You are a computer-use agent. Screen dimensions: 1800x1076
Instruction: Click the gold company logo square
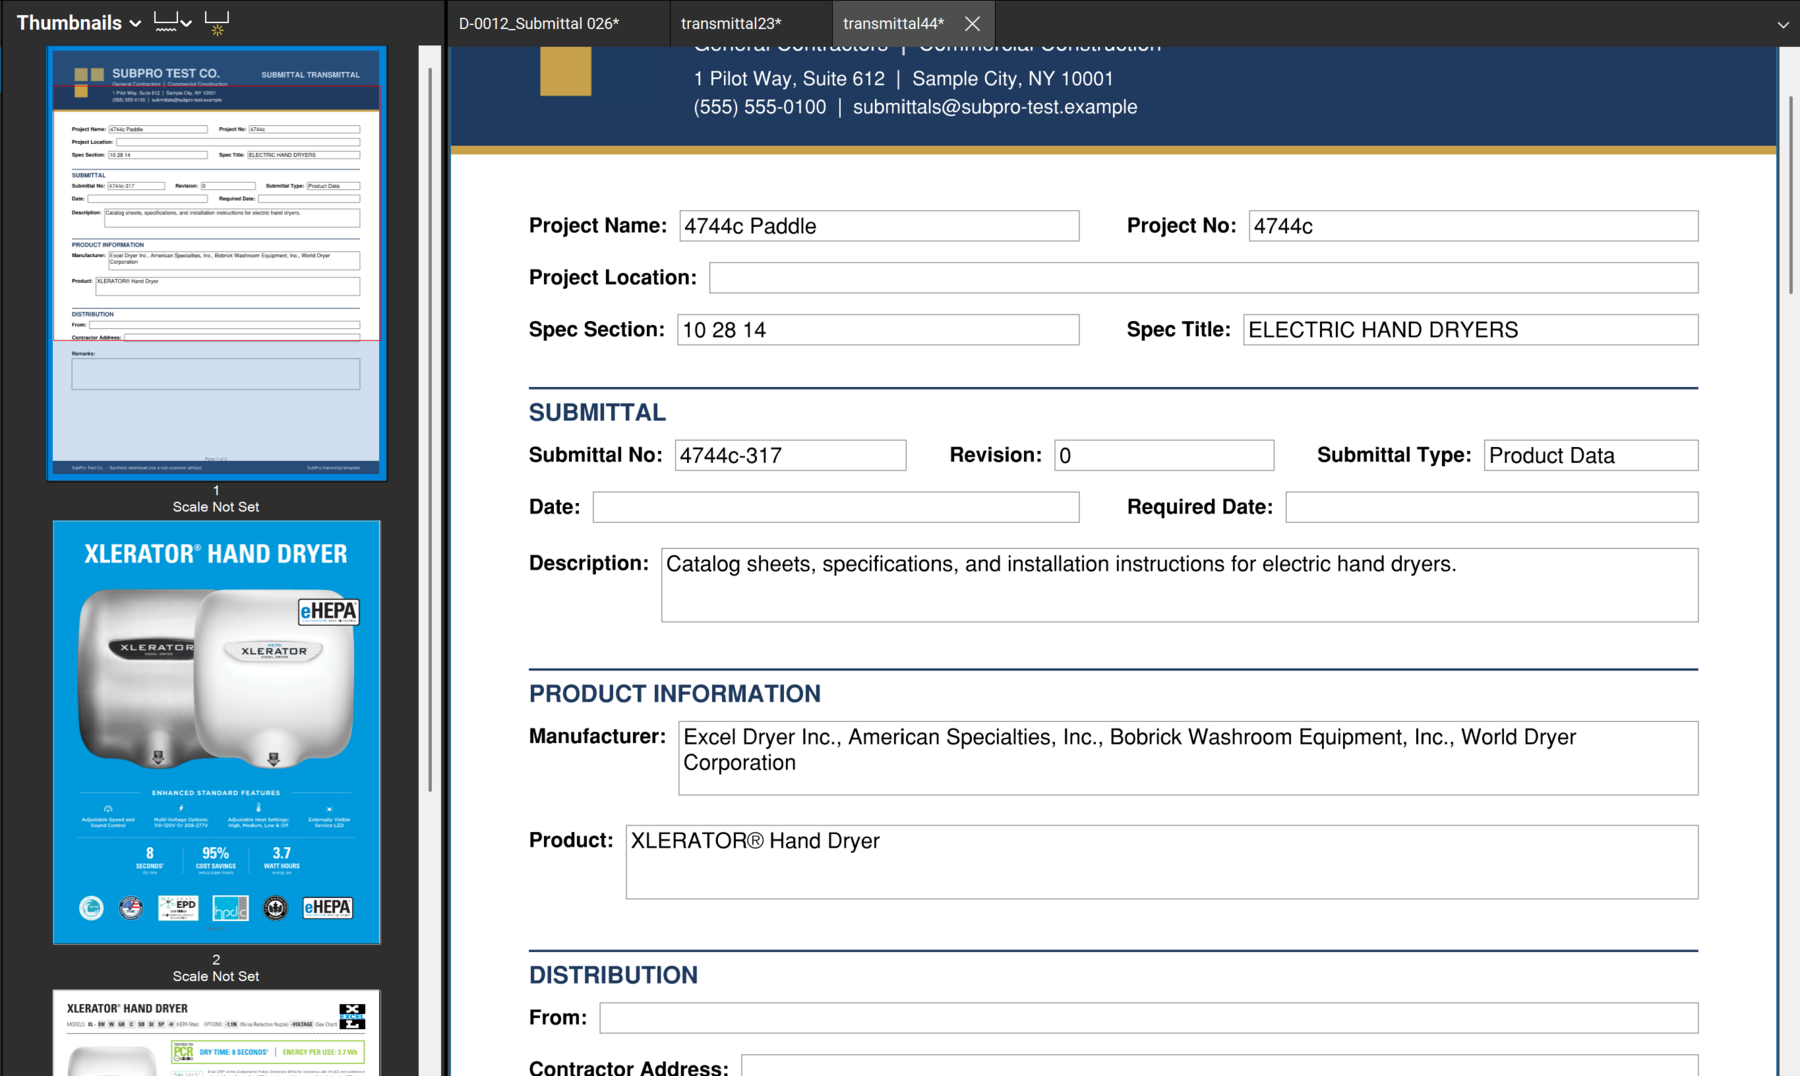point(566,71)
